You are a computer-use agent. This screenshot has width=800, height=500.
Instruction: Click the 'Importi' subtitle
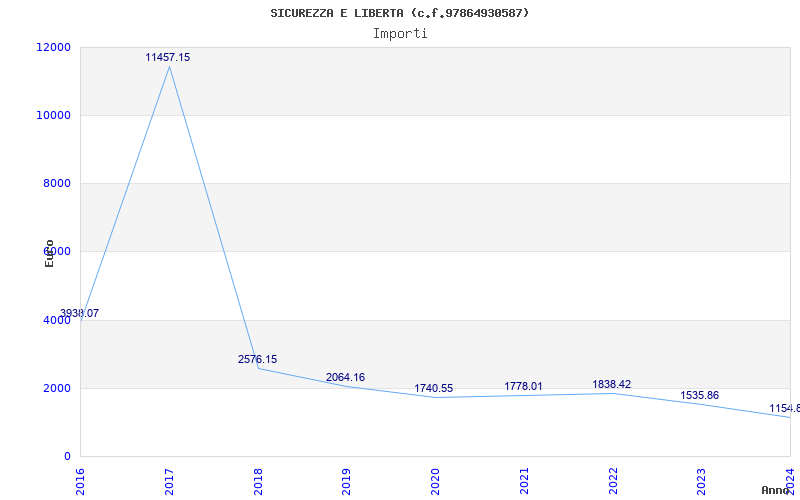[x=400, y=34]
